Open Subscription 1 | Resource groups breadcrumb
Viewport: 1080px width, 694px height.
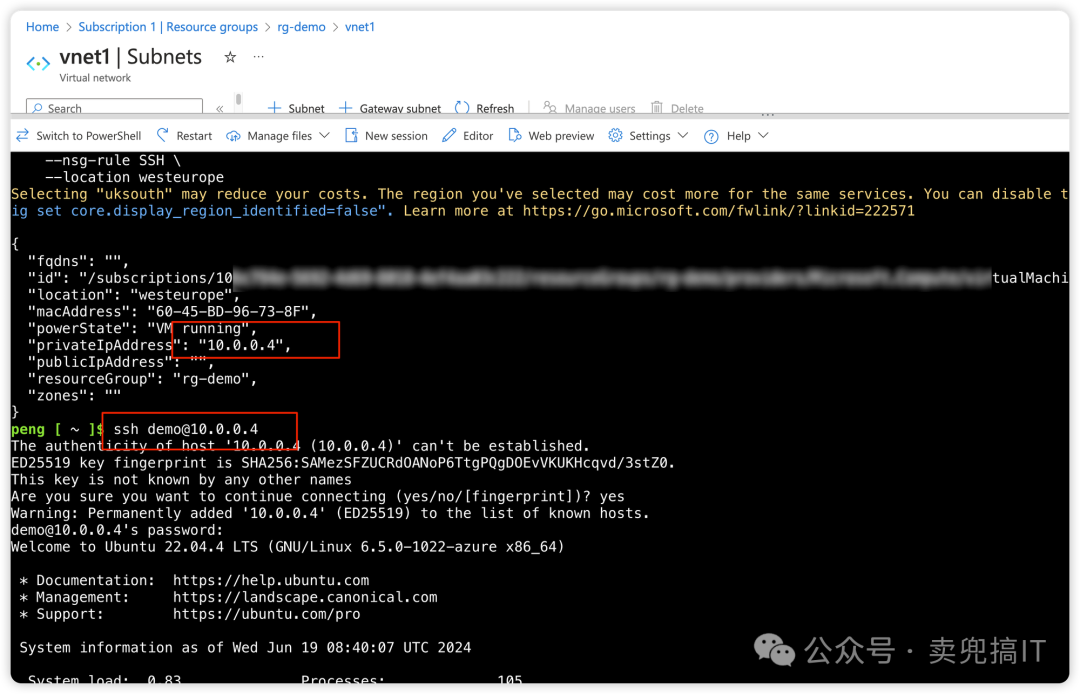[x=168, y=27]
